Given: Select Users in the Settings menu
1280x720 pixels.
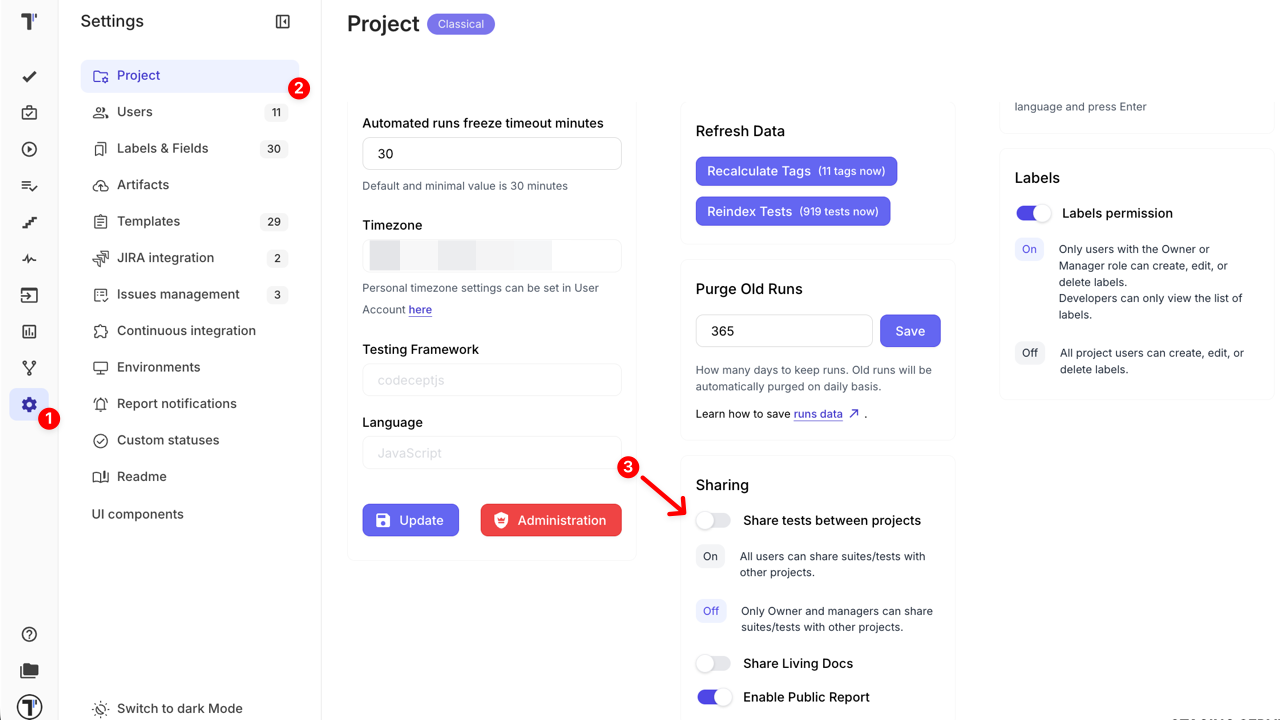Looking at the screenshot, I should point(135,112).
